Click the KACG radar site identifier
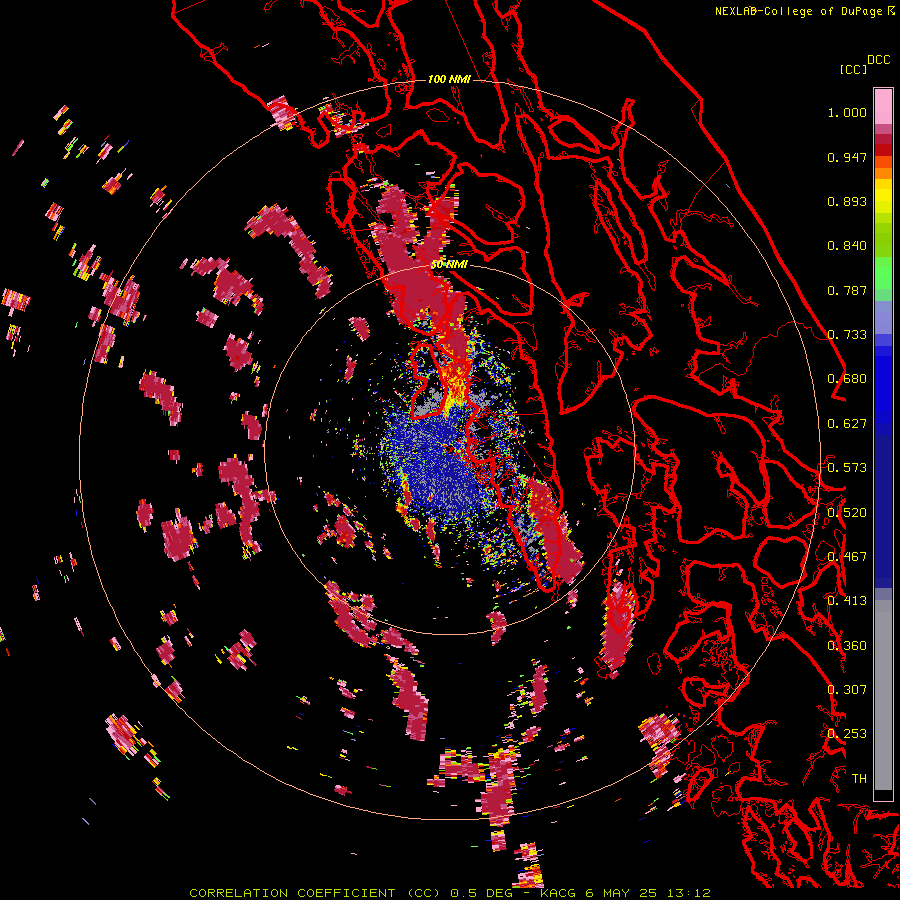 coord(557,893)
